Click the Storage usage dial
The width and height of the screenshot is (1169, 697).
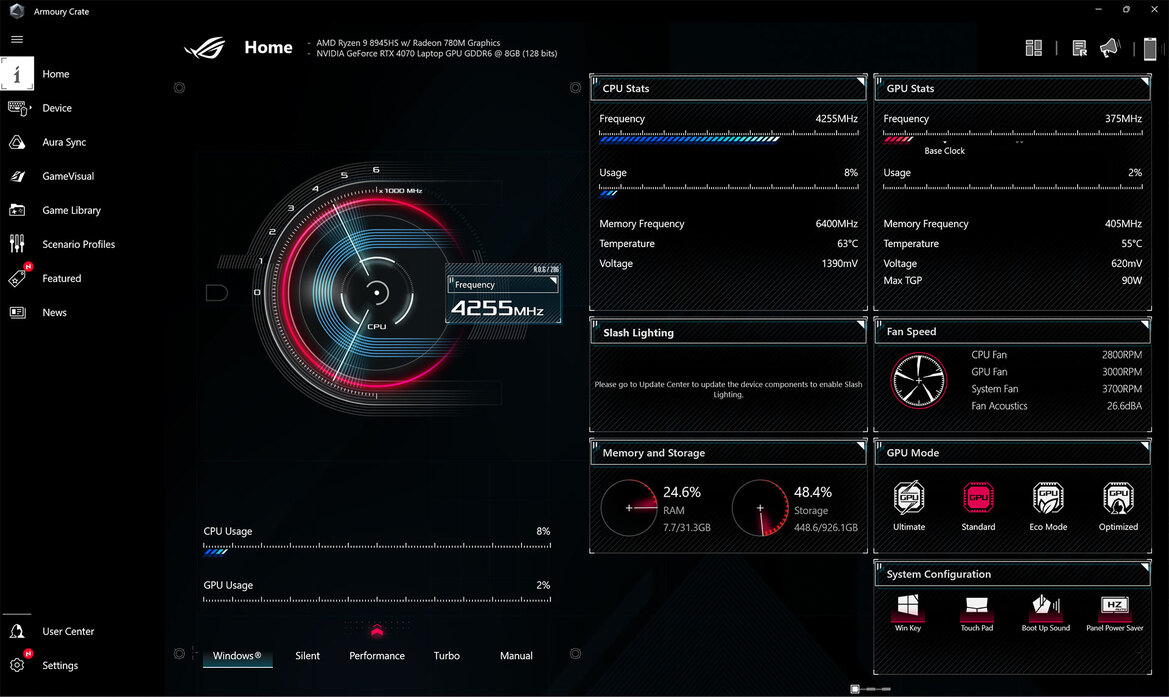(760, 508)
